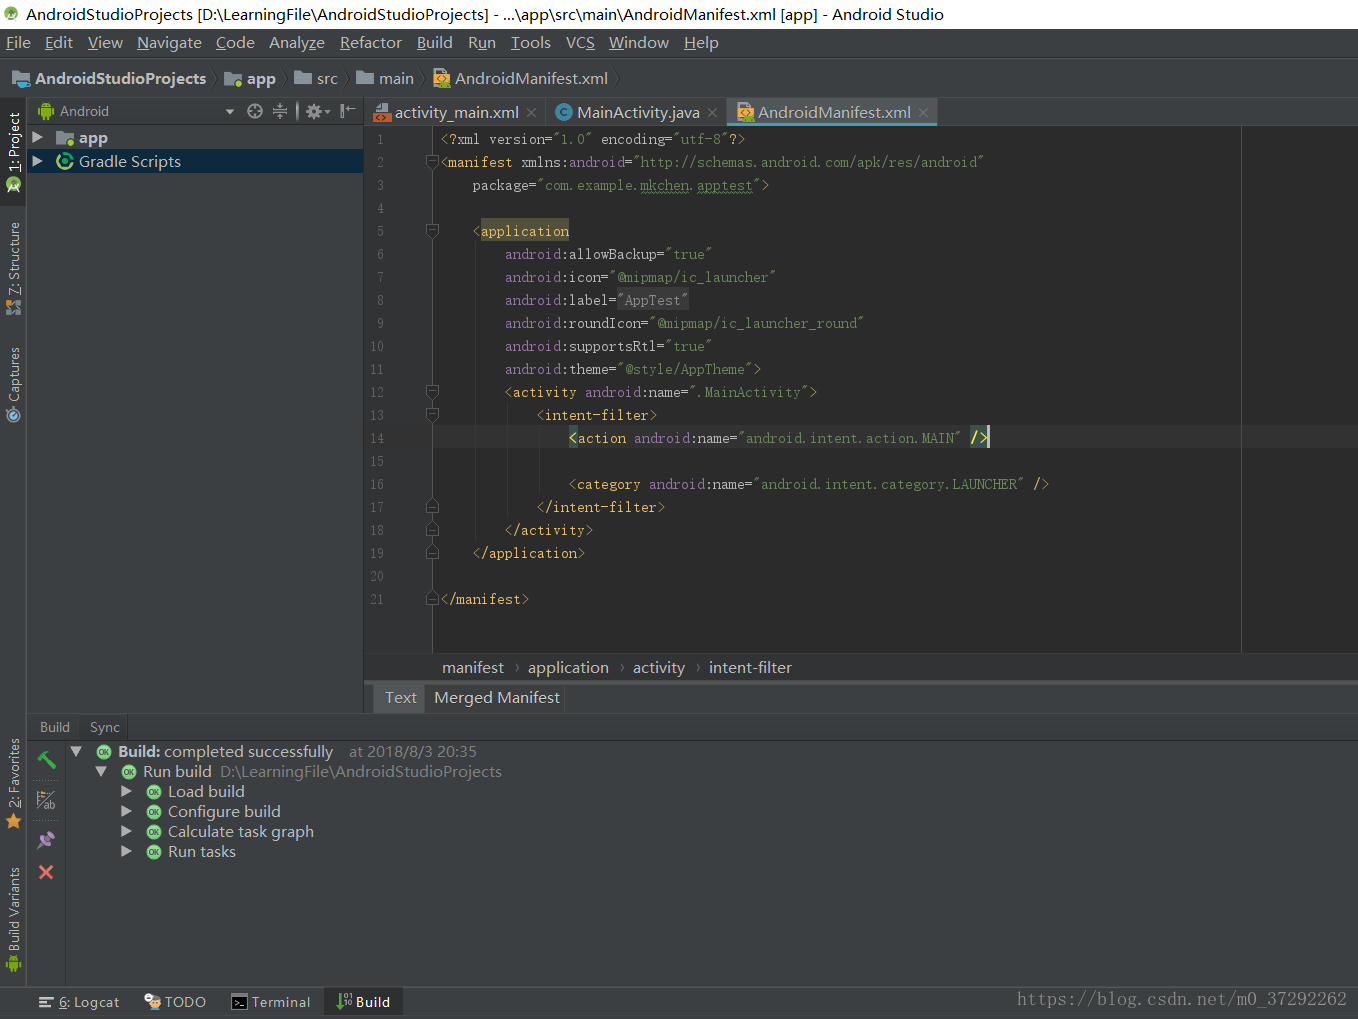Place cursor on the category LAUNCHER line
Viewport: 1358px width, 1019px height.
[x=808, y=484]
